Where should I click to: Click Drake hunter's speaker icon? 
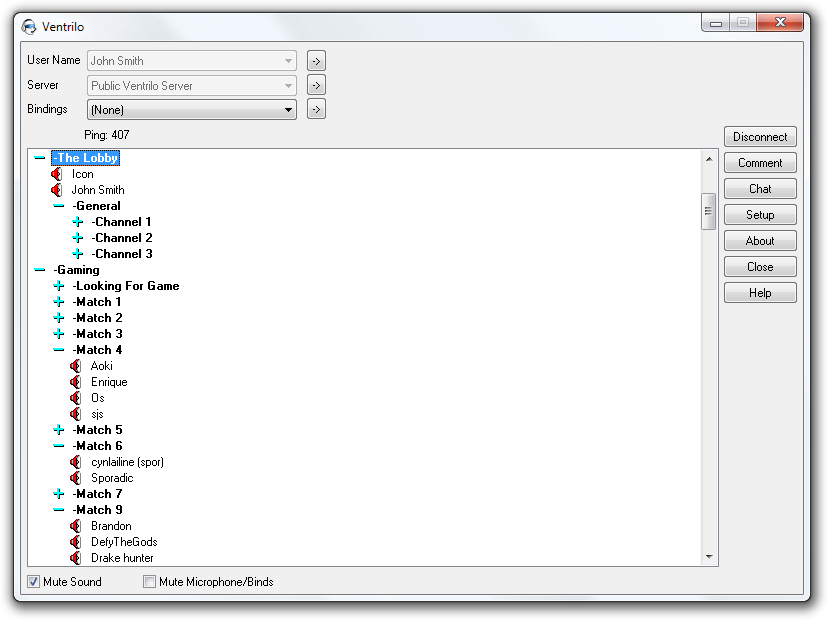pyautogui.click(x=76, y=558)
